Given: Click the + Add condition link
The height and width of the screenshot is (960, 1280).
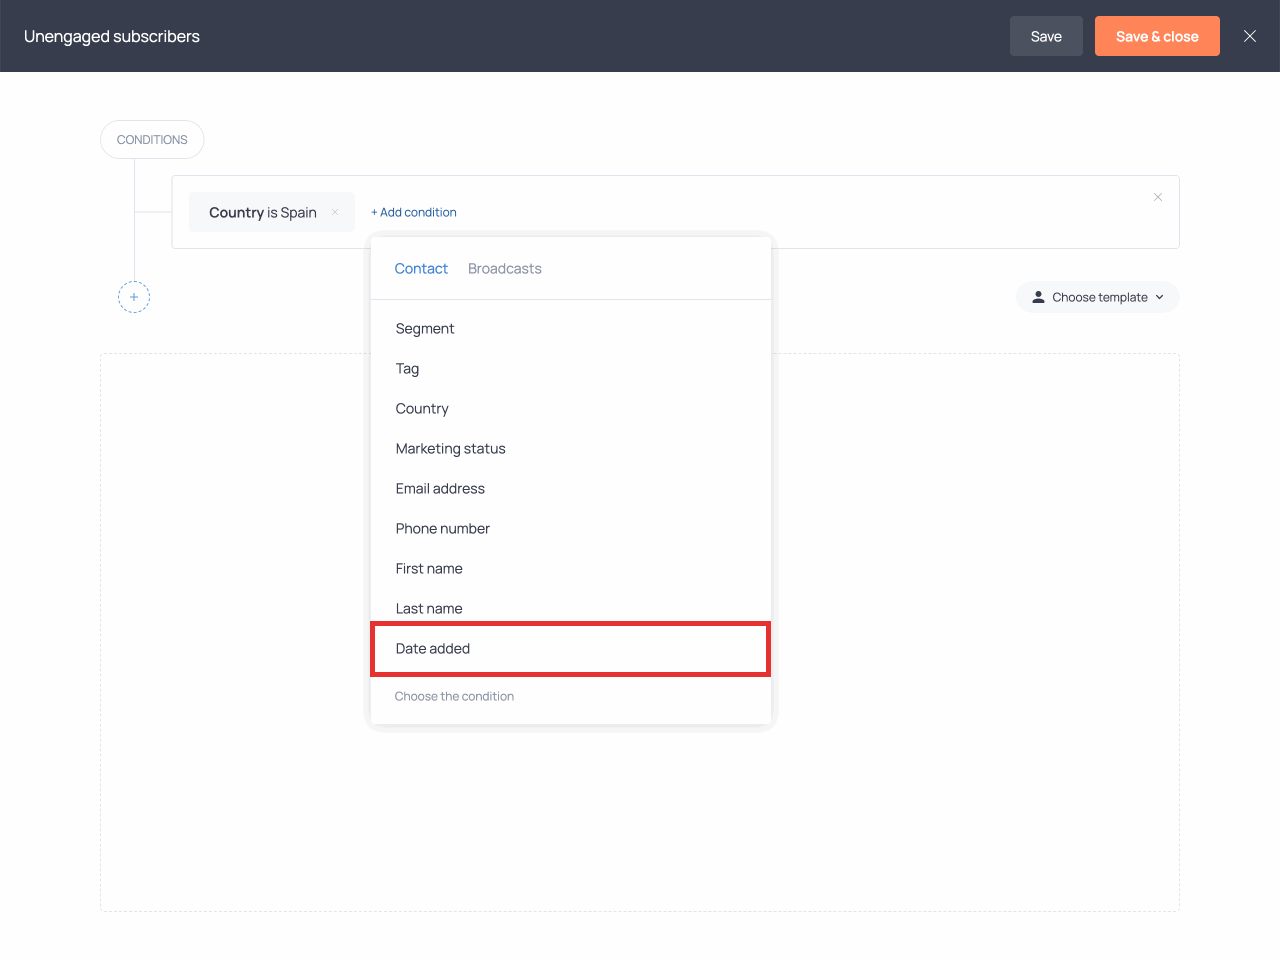Looking at the screenshot, I should click(x=414, y=212).
